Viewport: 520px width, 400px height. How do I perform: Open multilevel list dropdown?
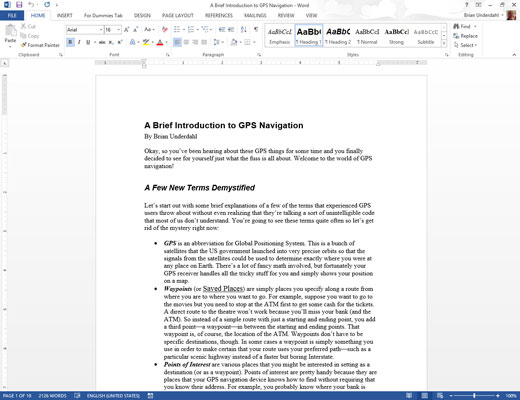211,30
